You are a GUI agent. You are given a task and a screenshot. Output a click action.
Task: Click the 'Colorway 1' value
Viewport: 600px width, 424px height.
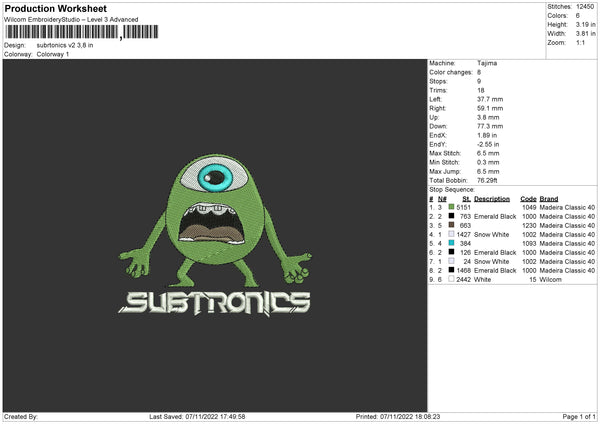53,54
